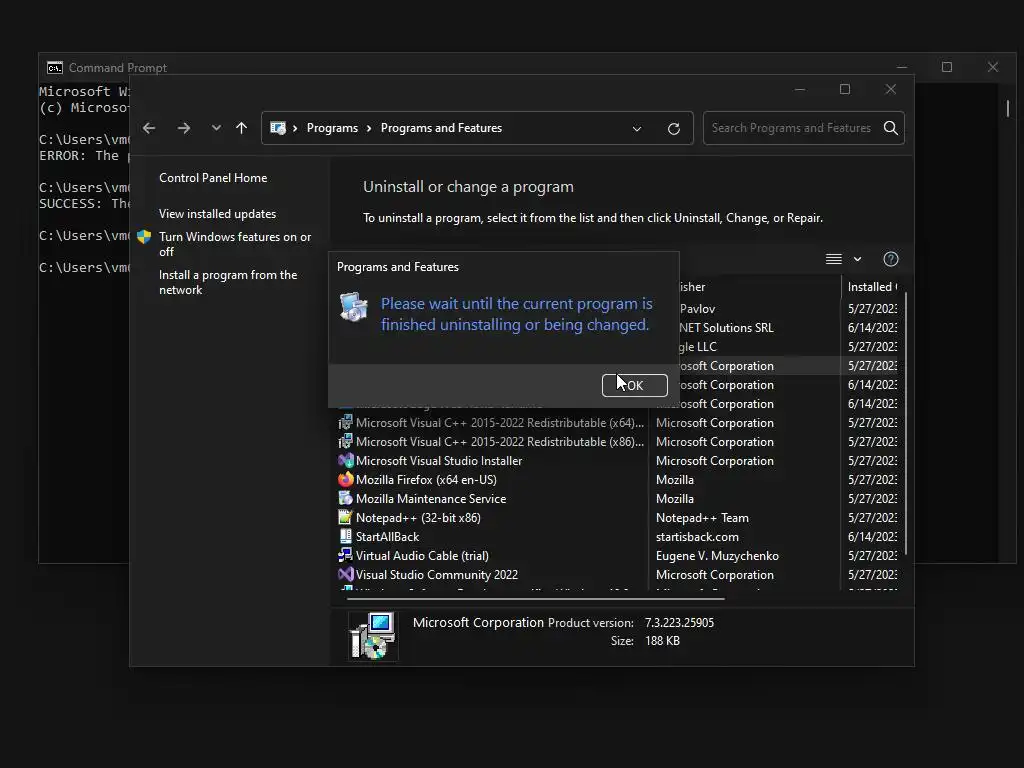
Task: Click the shield icon beside Windows features
Action: 144,237
